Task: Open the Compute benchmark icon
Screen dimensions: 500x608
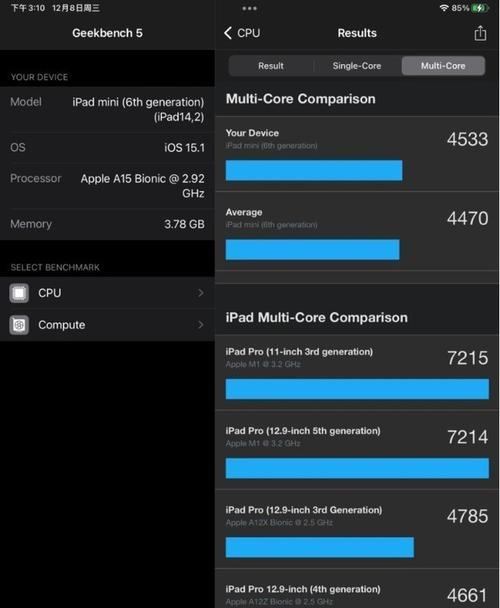Action: (x=19, y=325)
